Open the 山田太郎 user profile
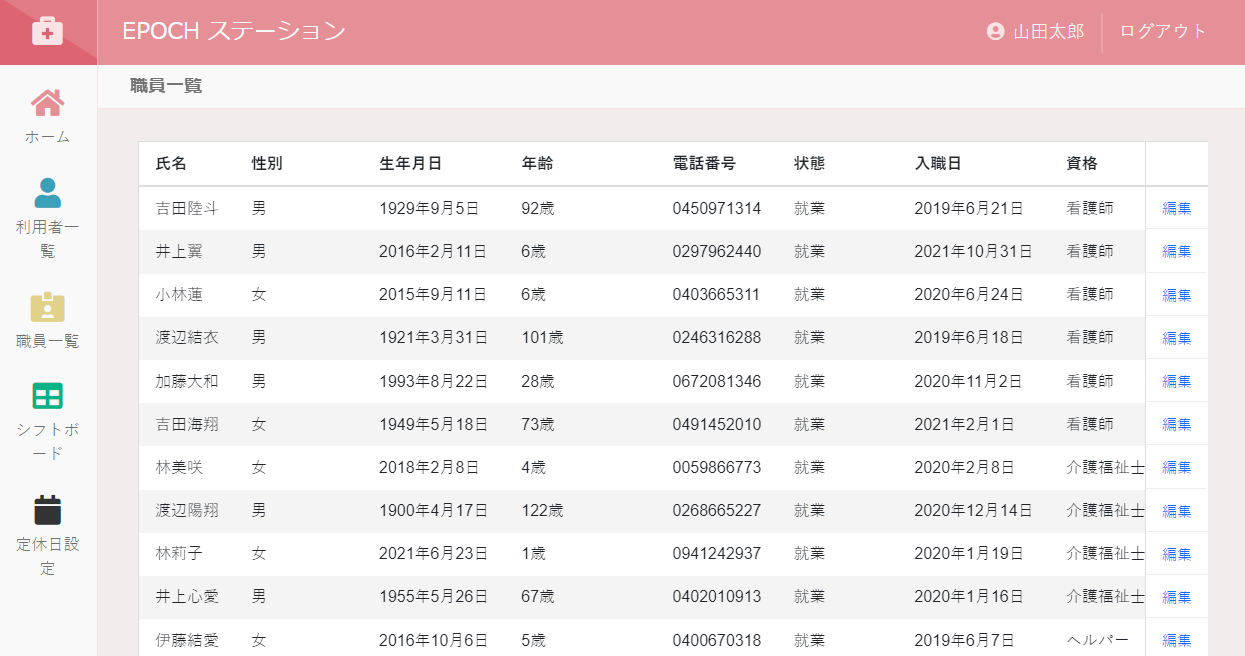1245x656 pixels. tap(1048, 31)
